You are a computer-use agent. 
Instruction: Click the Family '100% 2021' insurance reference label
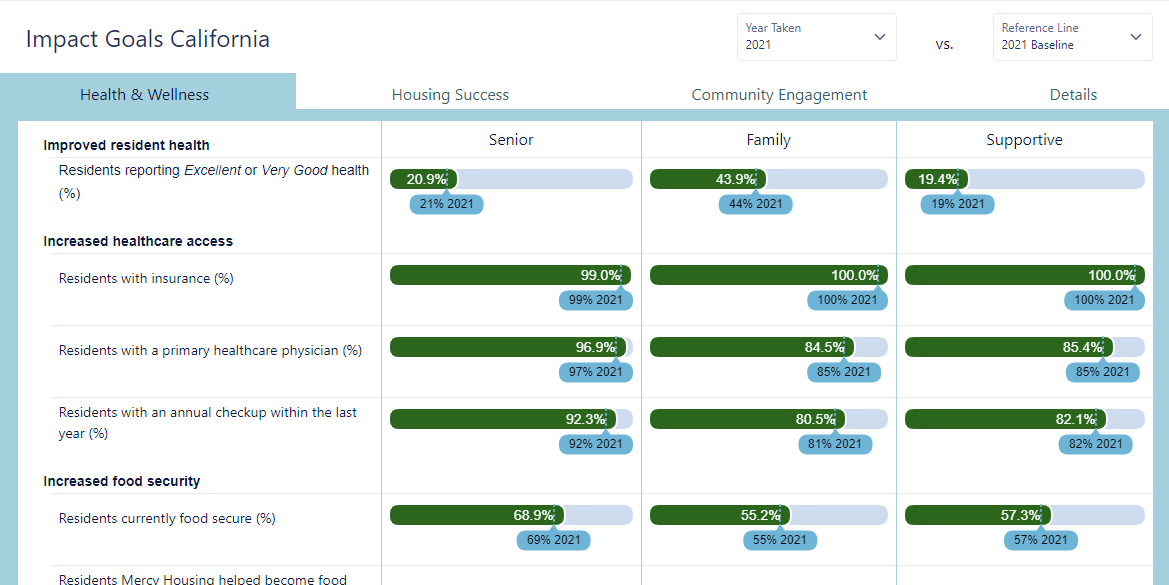847,300
